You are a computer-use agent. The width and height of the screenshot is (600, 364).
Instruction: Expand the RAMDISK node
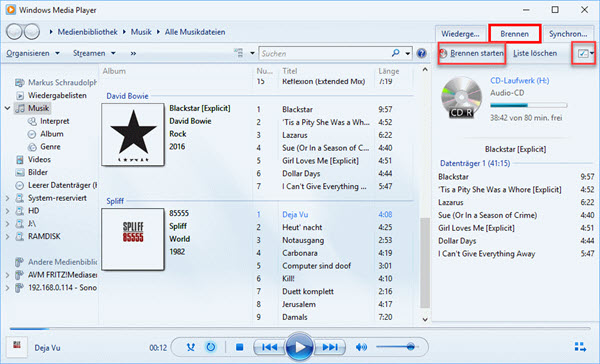pos(7,237)
